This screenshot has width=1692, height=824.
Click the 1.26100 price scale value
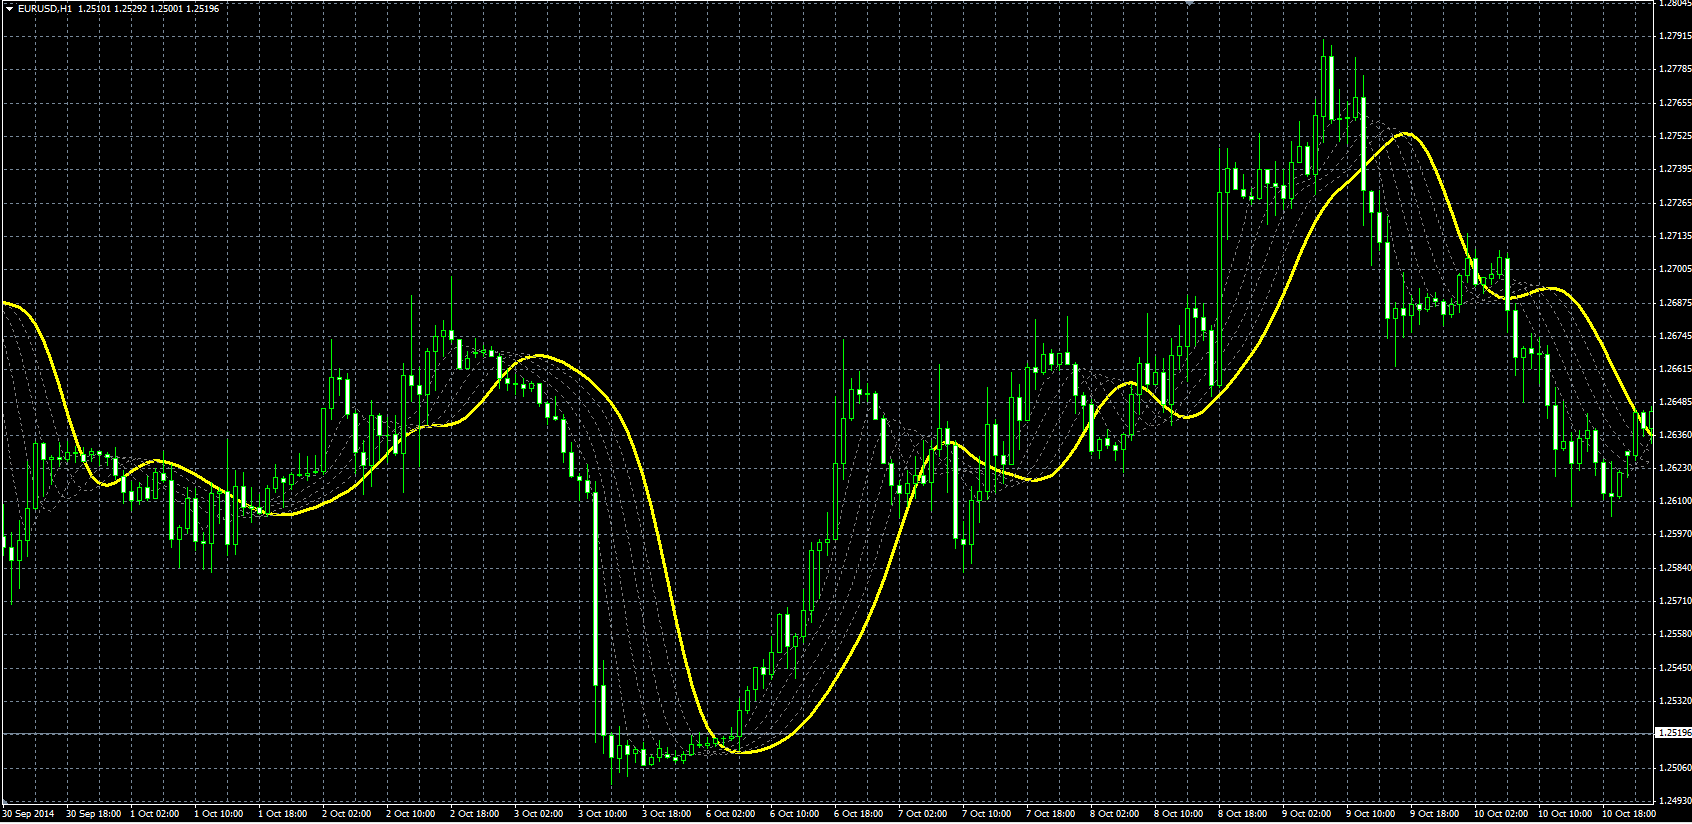(x=1674, y=501)
